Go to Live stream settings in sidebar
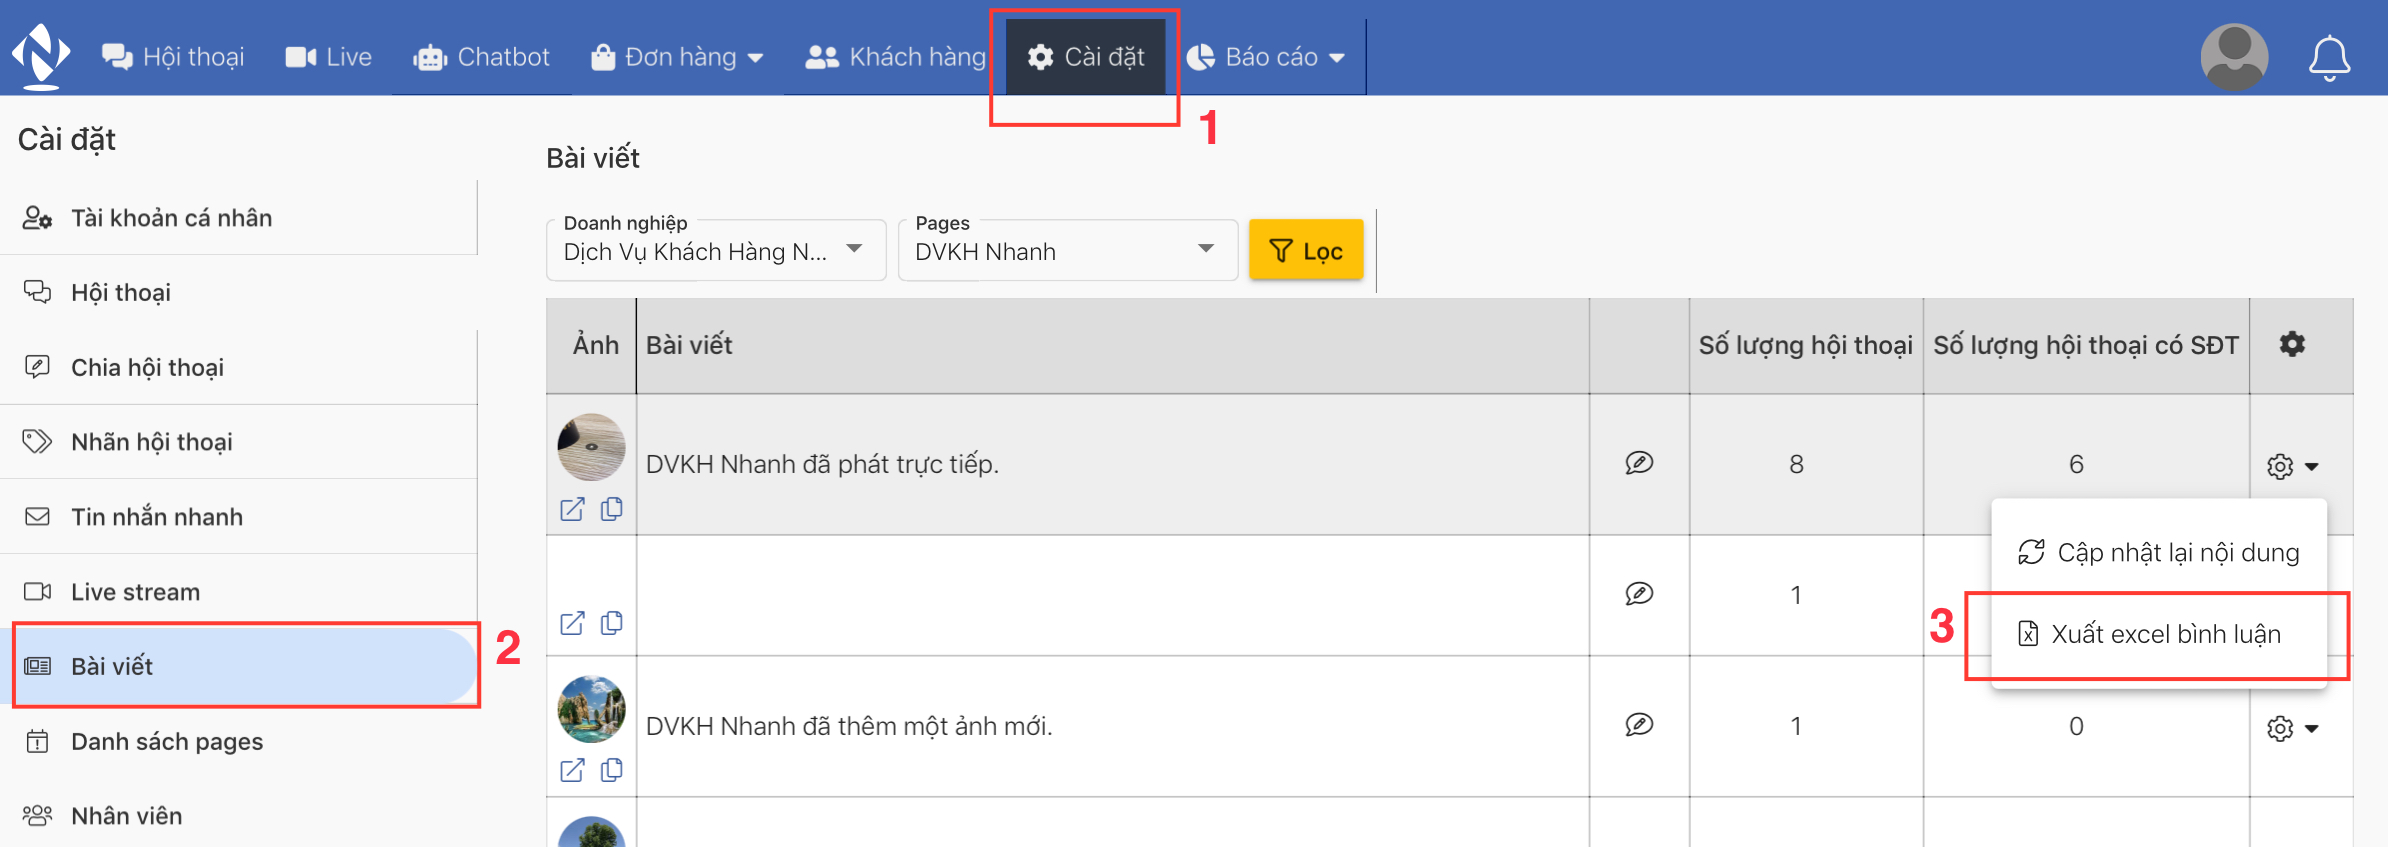The height and width of the screenshot is (847, 2388). (135, 592)
